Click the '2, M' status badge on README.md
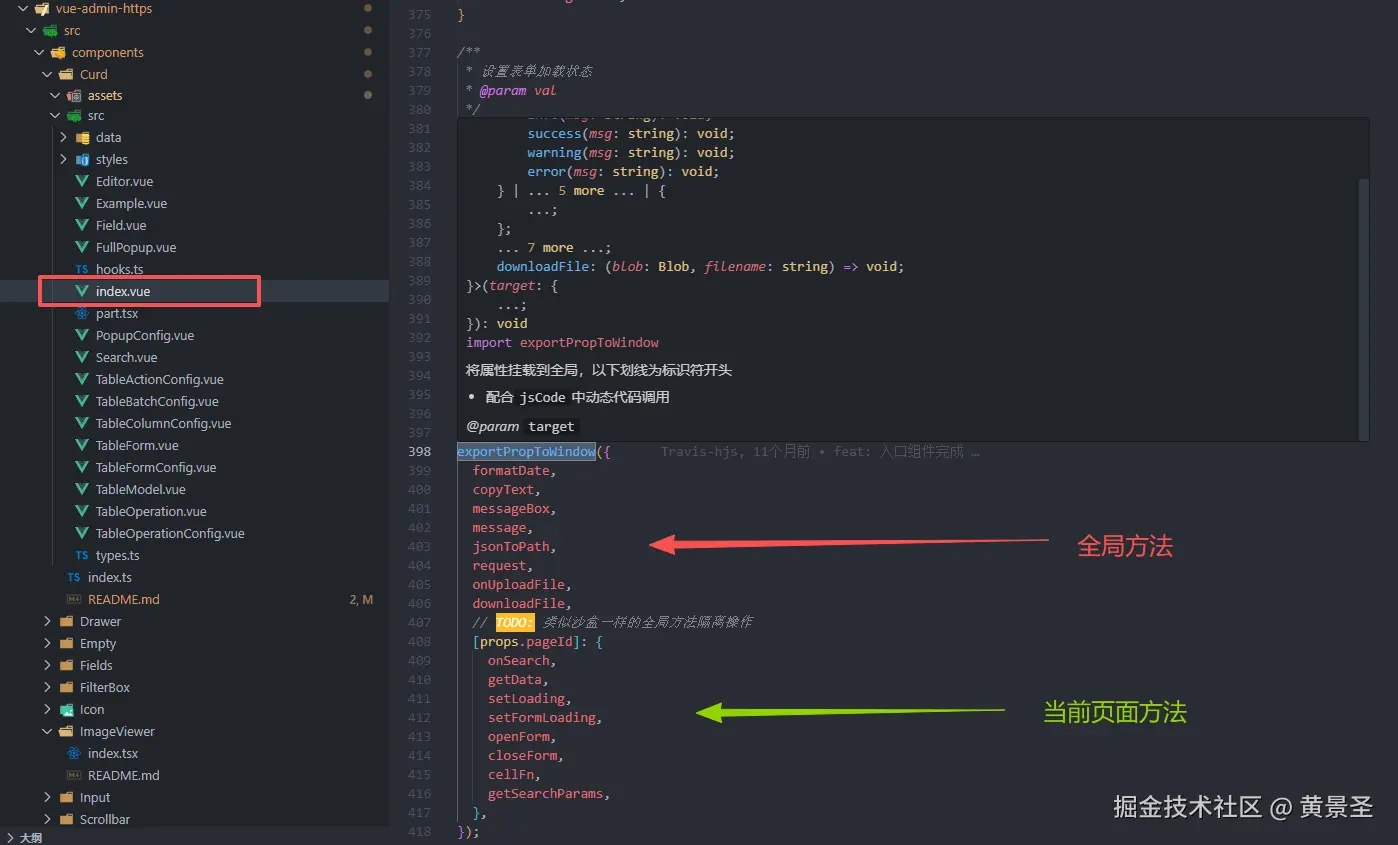Screen dimensions: 1398x845 (361, 599)
